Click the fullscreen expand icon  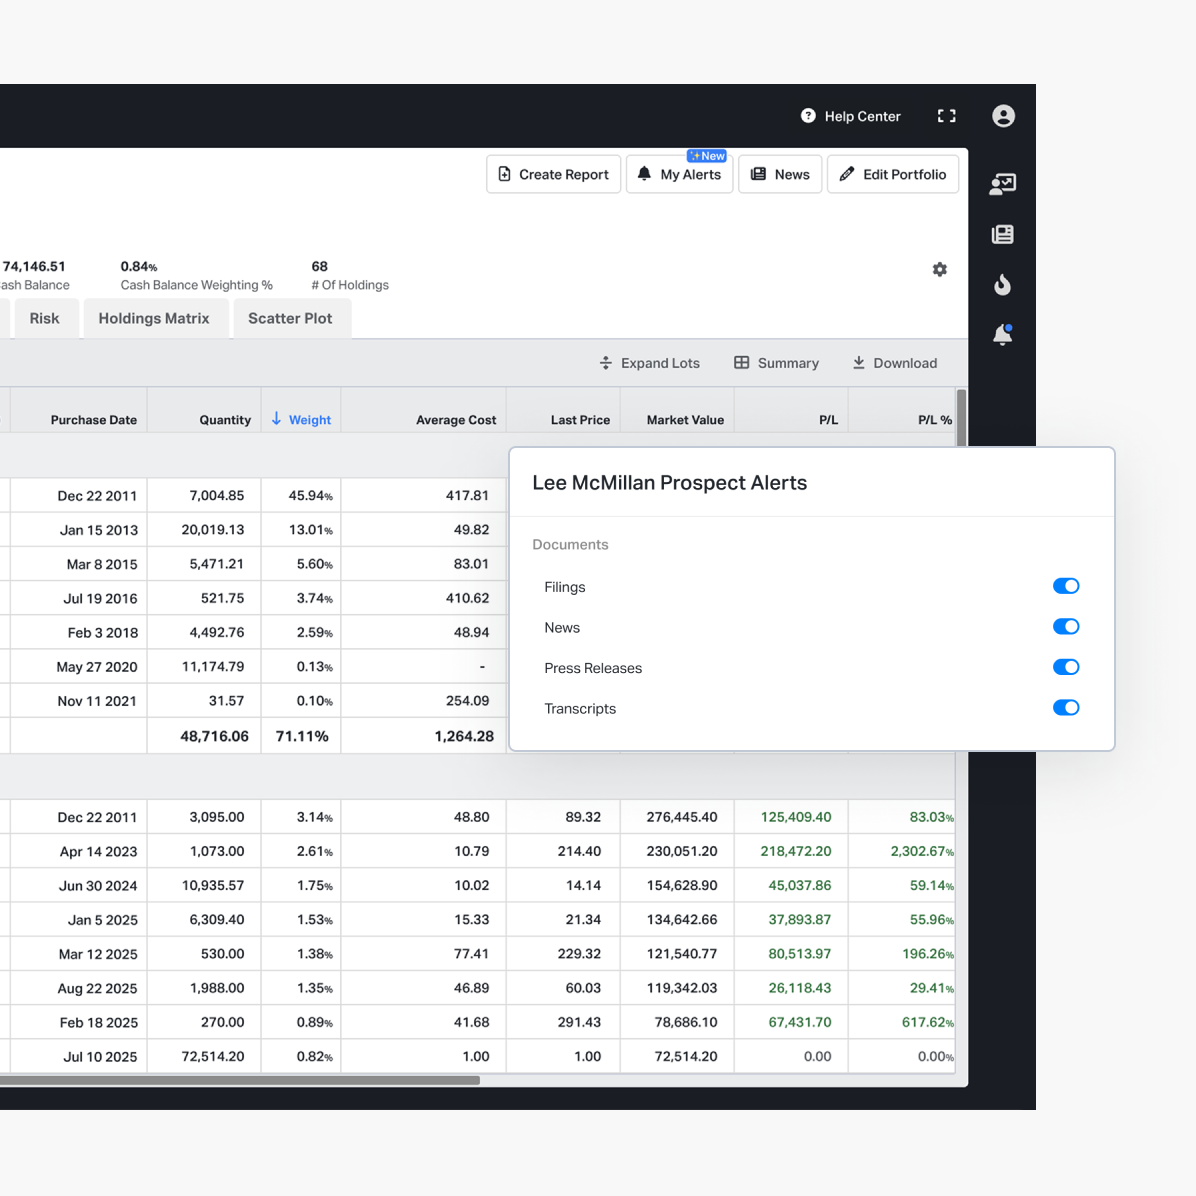coord(946,116)
